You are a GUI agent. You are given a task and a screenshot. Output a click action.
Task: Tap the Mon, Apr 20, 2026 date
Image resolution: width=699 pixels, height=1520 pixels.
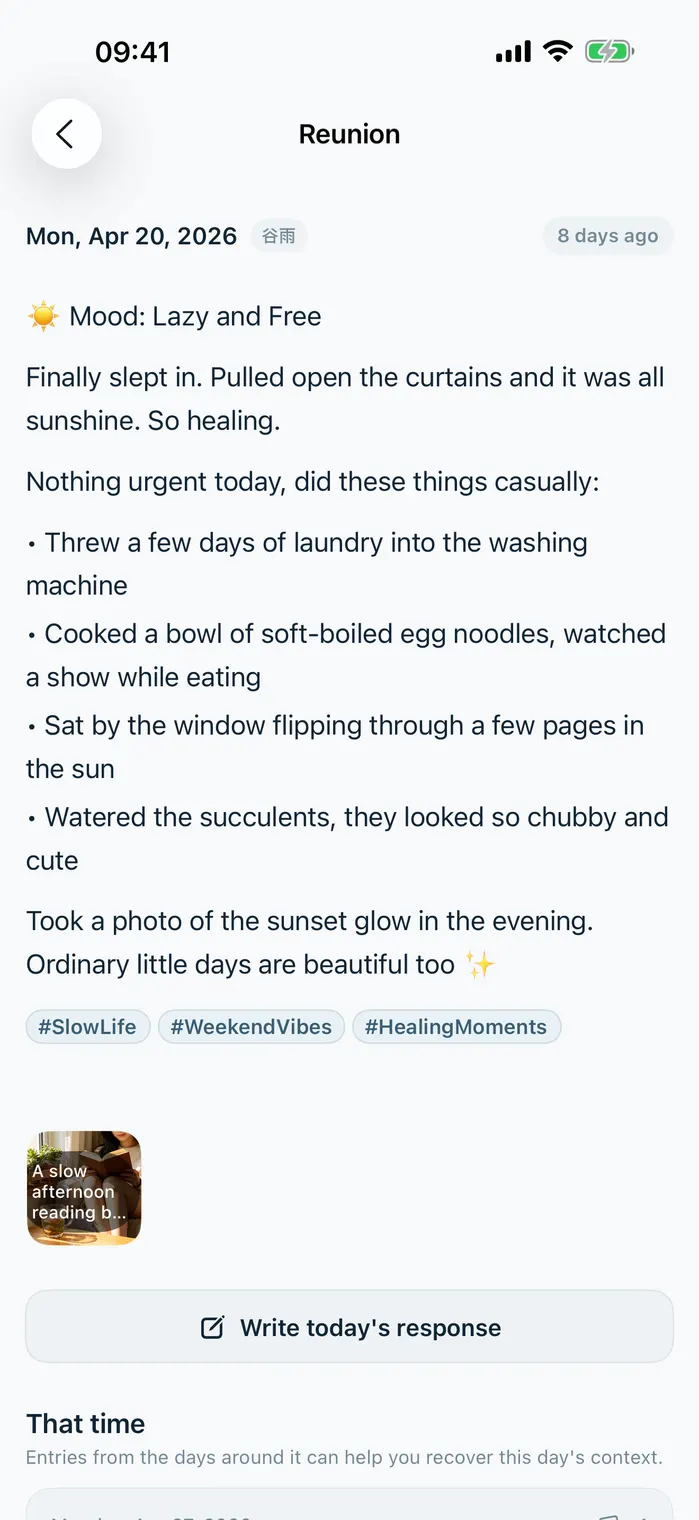tap(132, 236)
